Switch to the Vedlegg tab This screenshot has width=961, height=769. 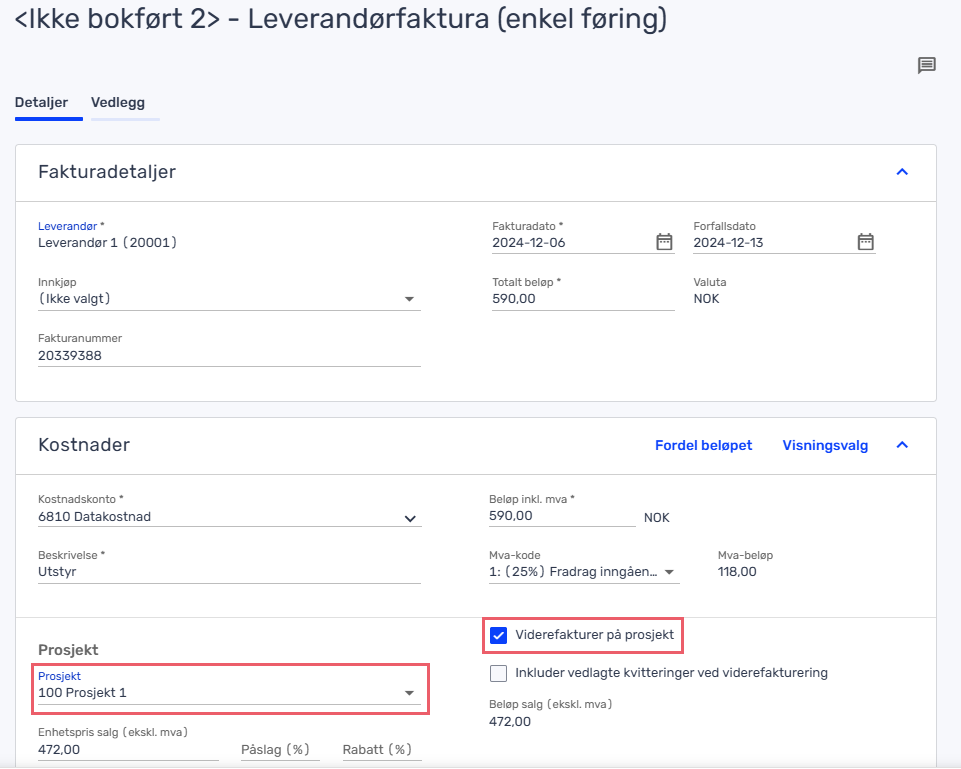118,102
